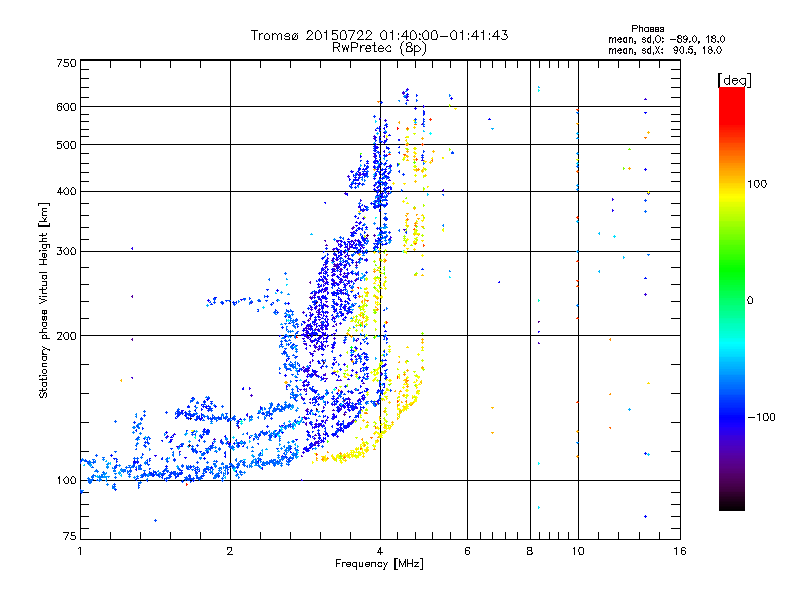The image size is (800, 600).
Task: Click the y-axis label "750"
Action: point(66,63)
